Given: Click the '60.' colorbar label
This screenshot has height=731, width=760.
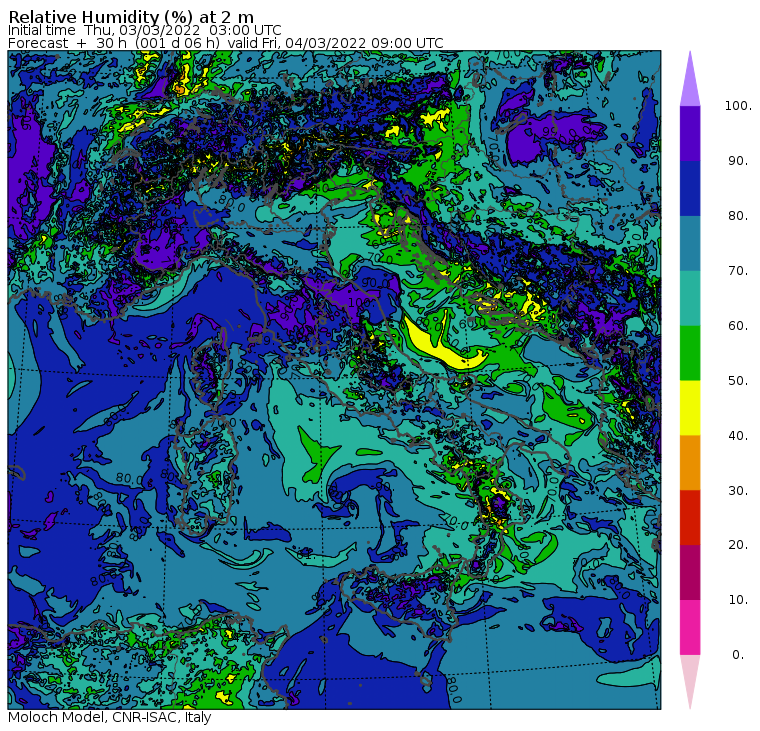Looking at the screenshot, I should (x=738, y=326).
